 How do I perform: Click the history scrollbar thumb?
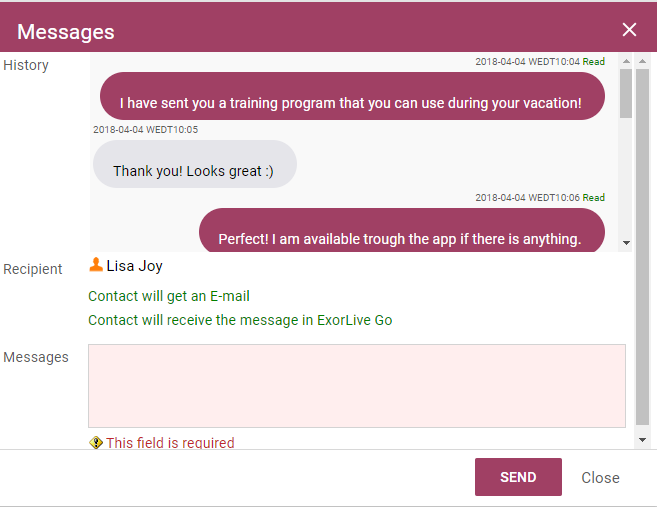click(626, 94)
